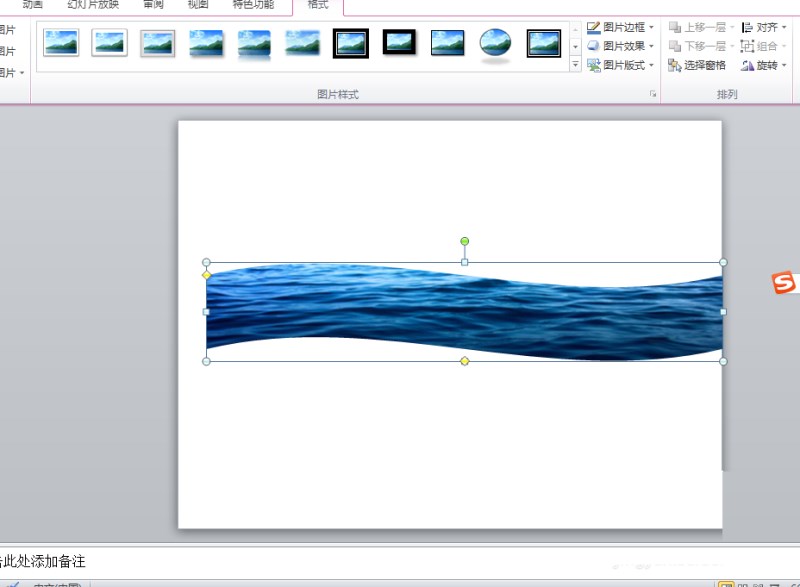Apply the Soft Edge Rectangle picture style
The image size is (800, 587).
[x=303, y=43]
